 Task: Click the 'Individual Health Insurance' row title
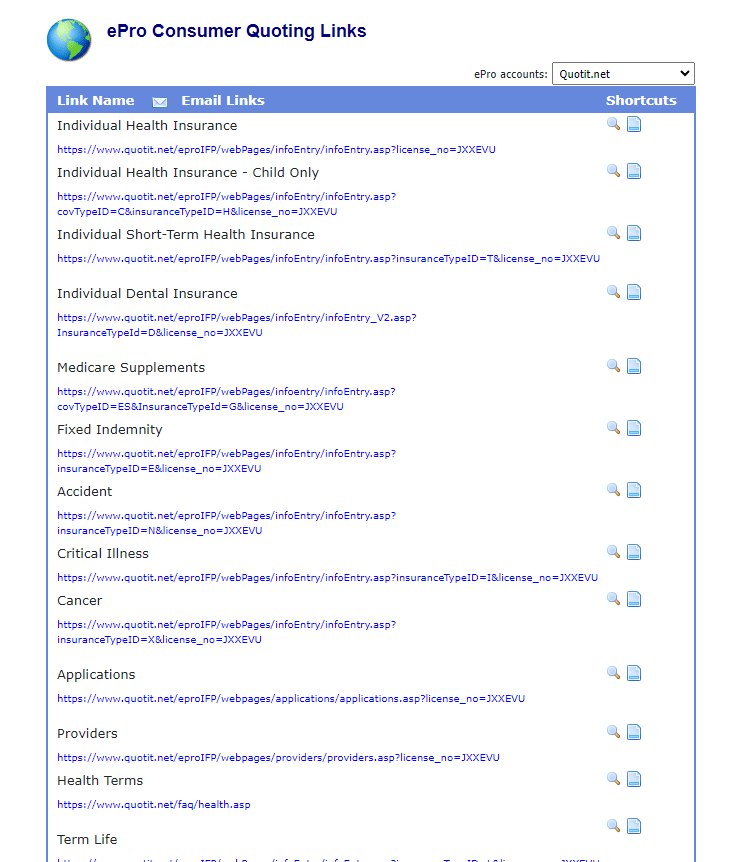[147, 126]
